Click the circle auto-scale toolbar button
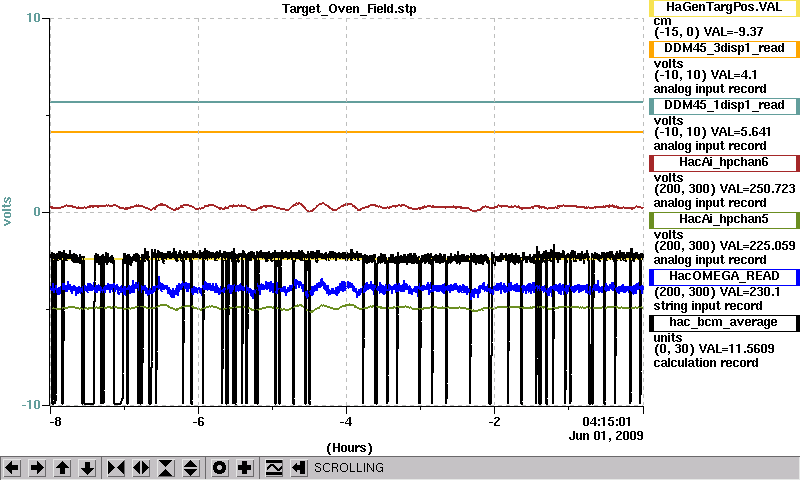The height and width of the screenshot is (480, 800). click(x=219, y=468)
